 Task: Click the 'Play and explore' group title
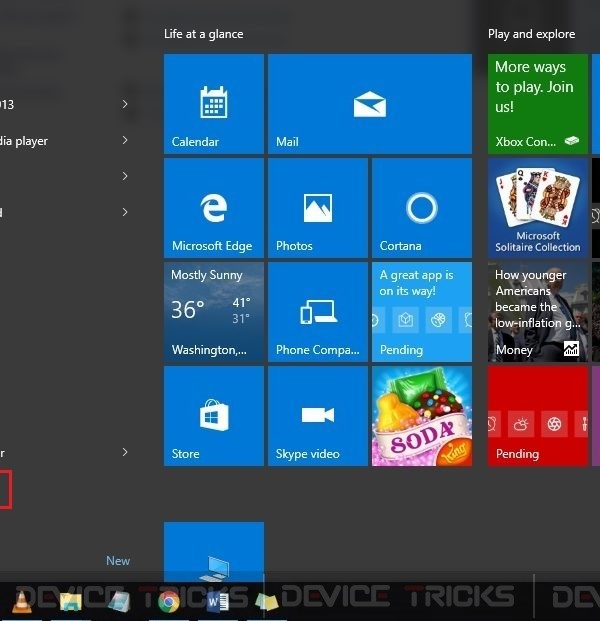point(531,34)
